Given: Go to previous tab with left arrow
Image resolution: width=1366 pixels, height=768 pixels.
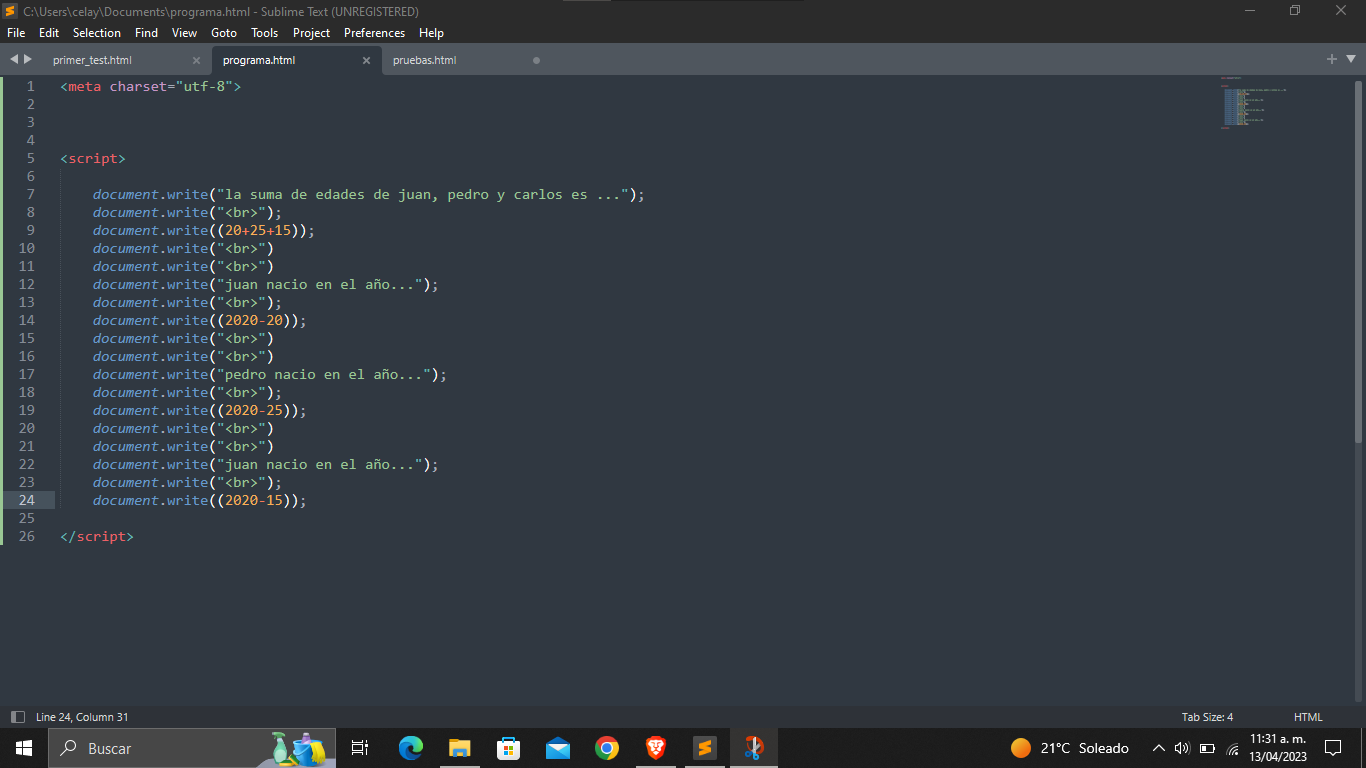Looking at the screenshot, I should pyautogui.click(x=14, y=60).
